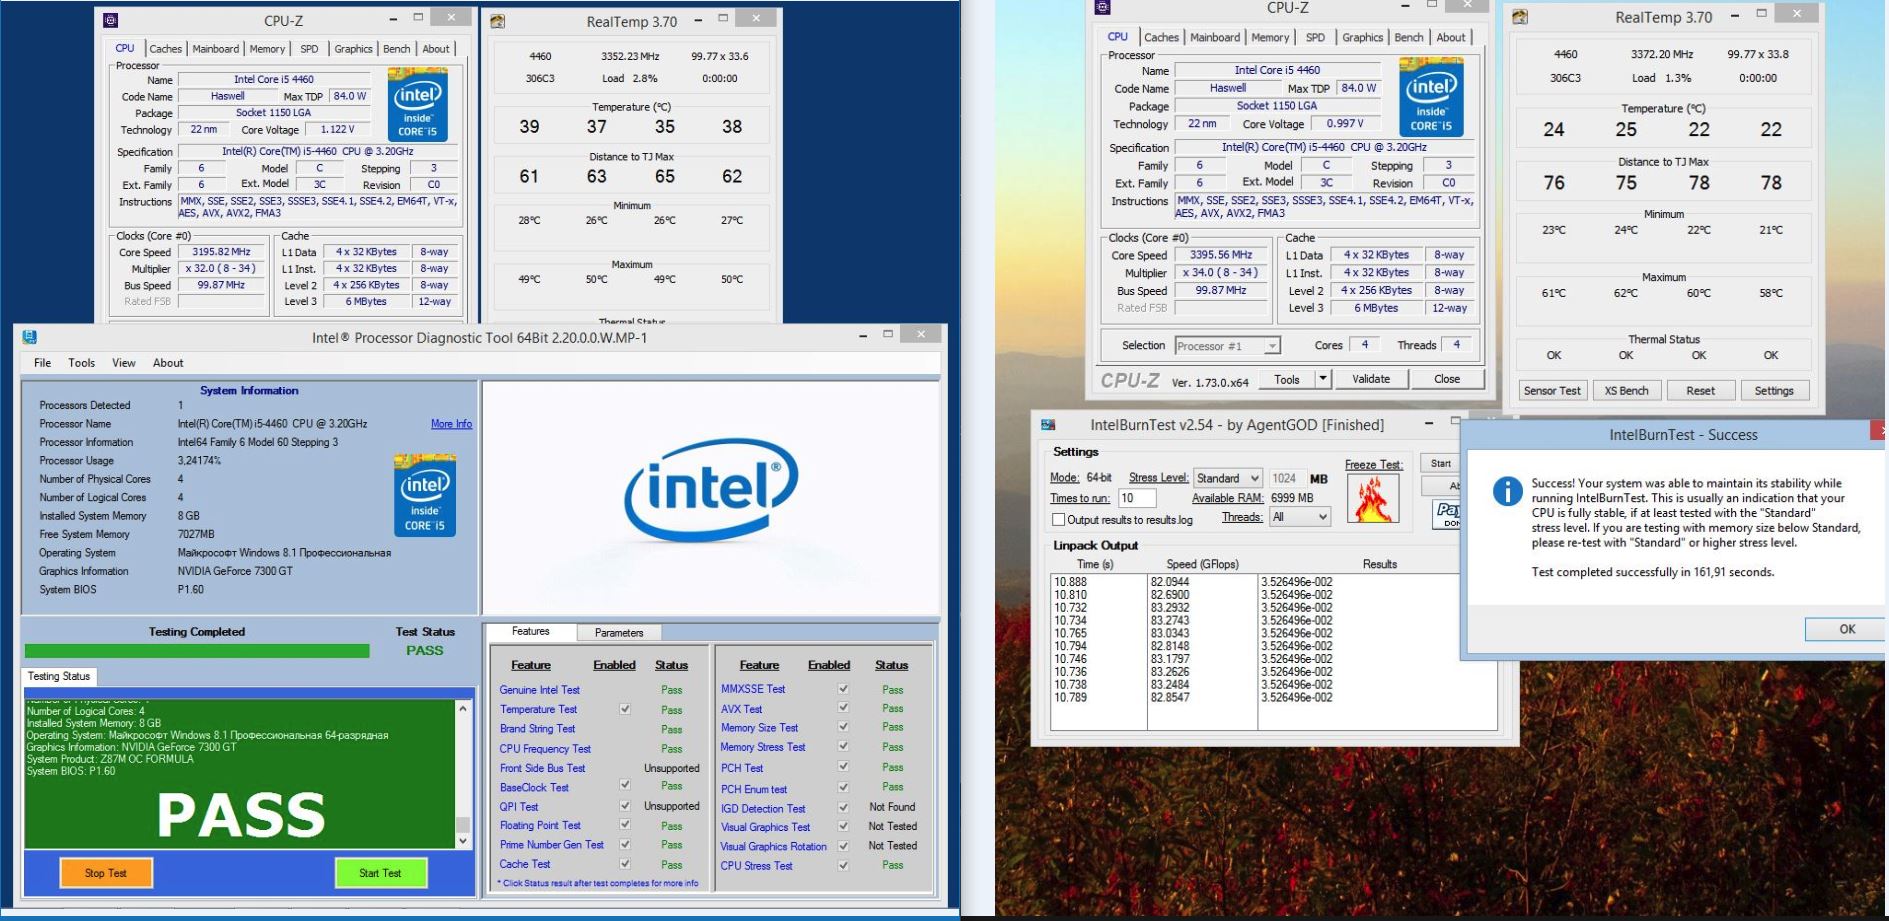Click the Times to run input field
The image size is (1889, 921).
click(x=1136, y=498)
